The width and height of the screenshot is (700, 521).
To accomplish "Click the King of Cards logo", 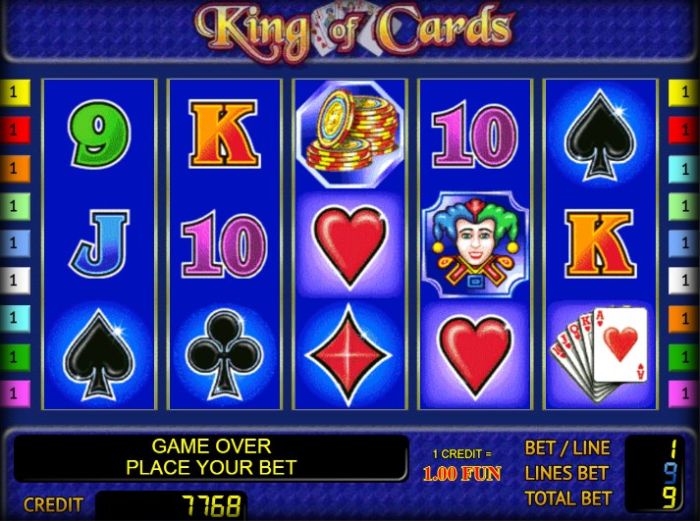I will click(354, 29).
